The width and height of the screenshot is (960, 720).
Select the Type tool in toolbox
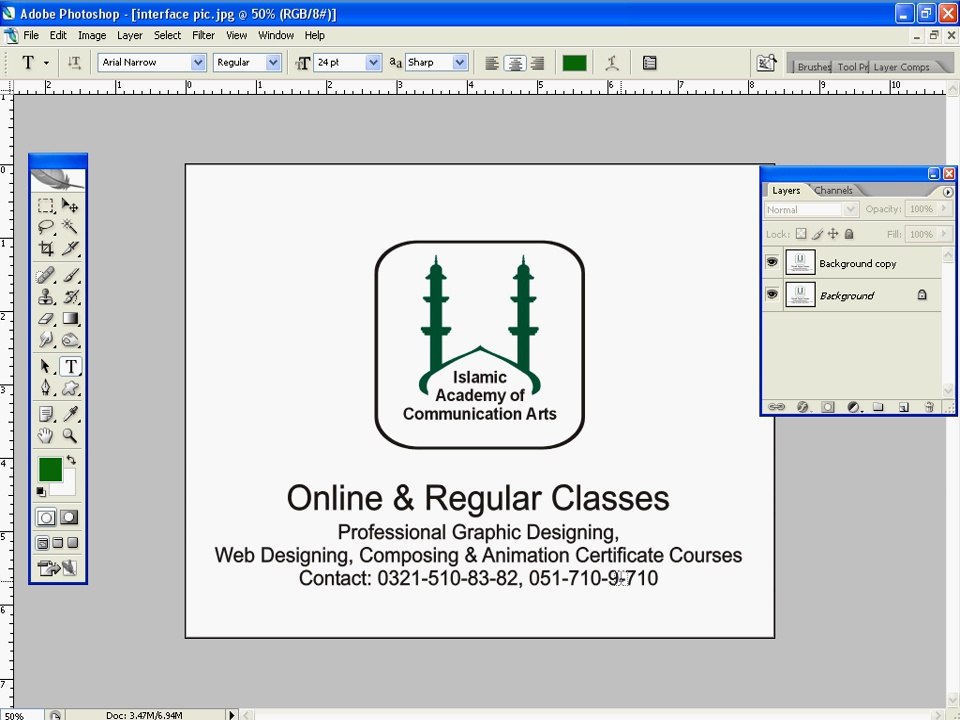pyautogui.click(x=70, y=366)
